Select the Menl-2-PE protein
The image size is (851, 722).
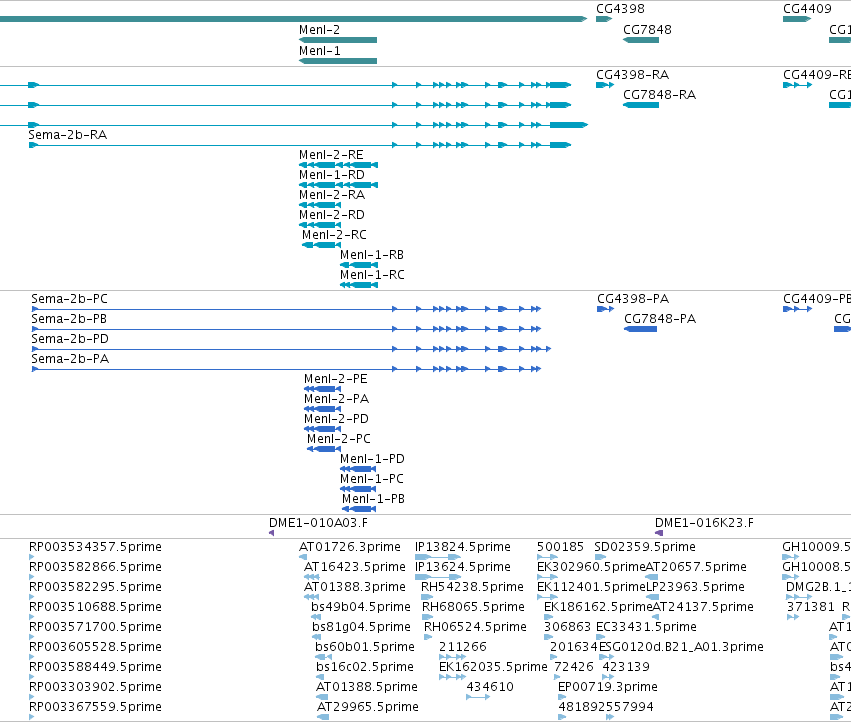click(x=322, y=389)
